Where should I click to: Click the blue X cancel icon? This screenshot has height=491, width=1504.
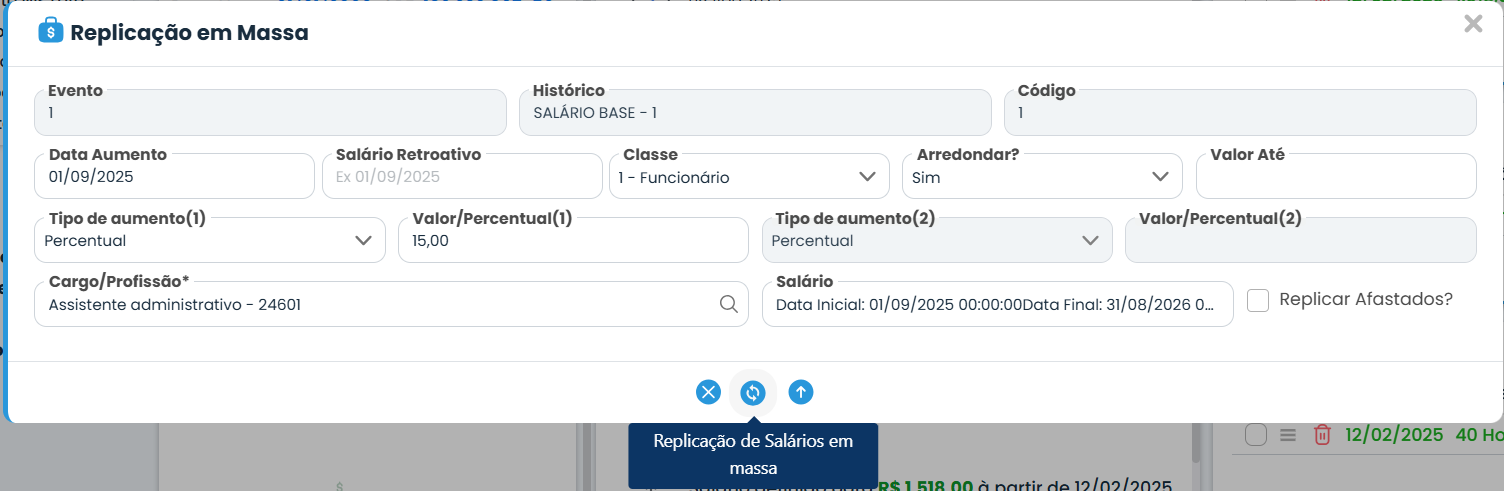[708, 392]
